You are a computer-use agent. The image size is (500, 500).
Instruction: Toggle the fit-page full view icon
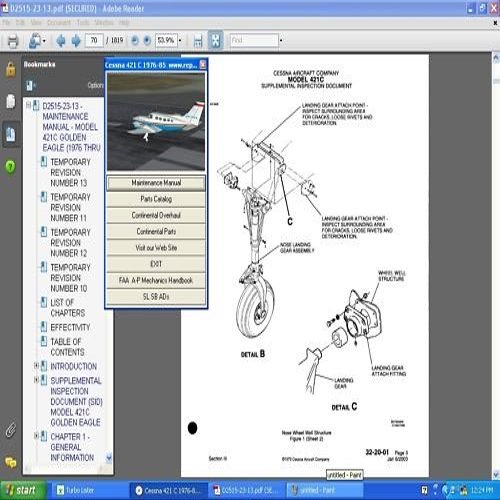(215, 41)
